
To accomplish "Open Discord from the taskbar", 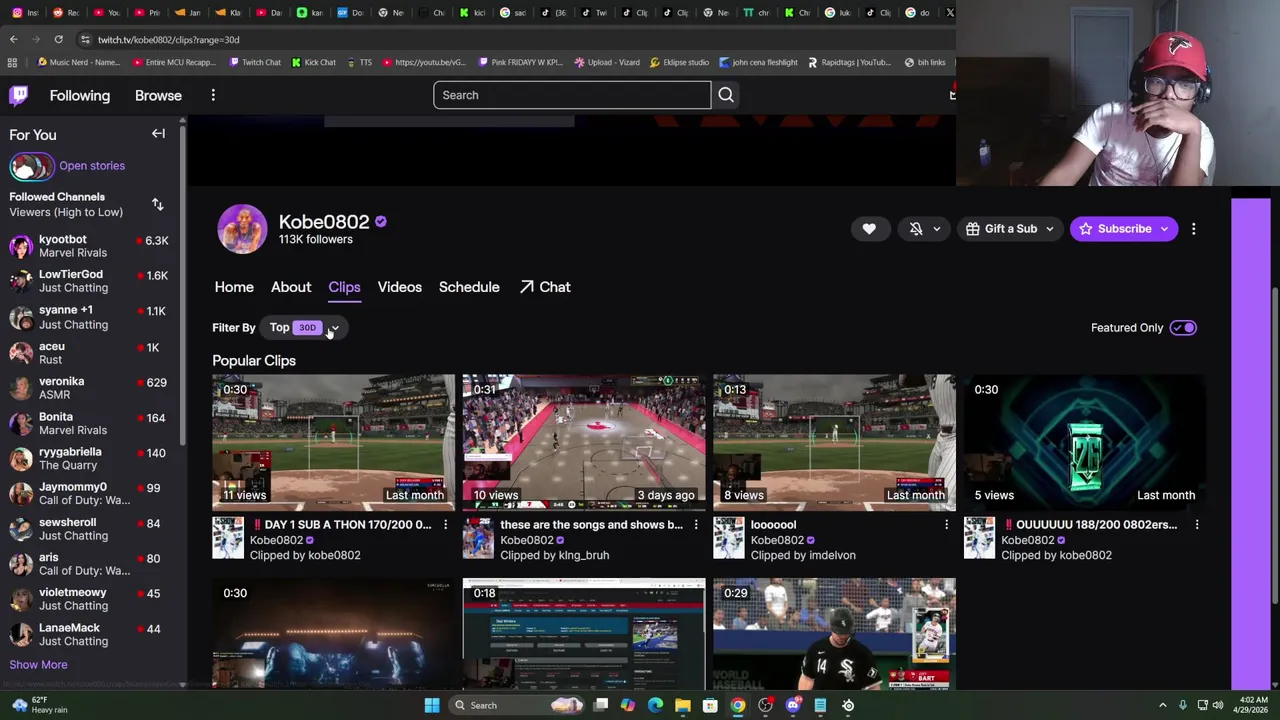I will pos(793,705).
